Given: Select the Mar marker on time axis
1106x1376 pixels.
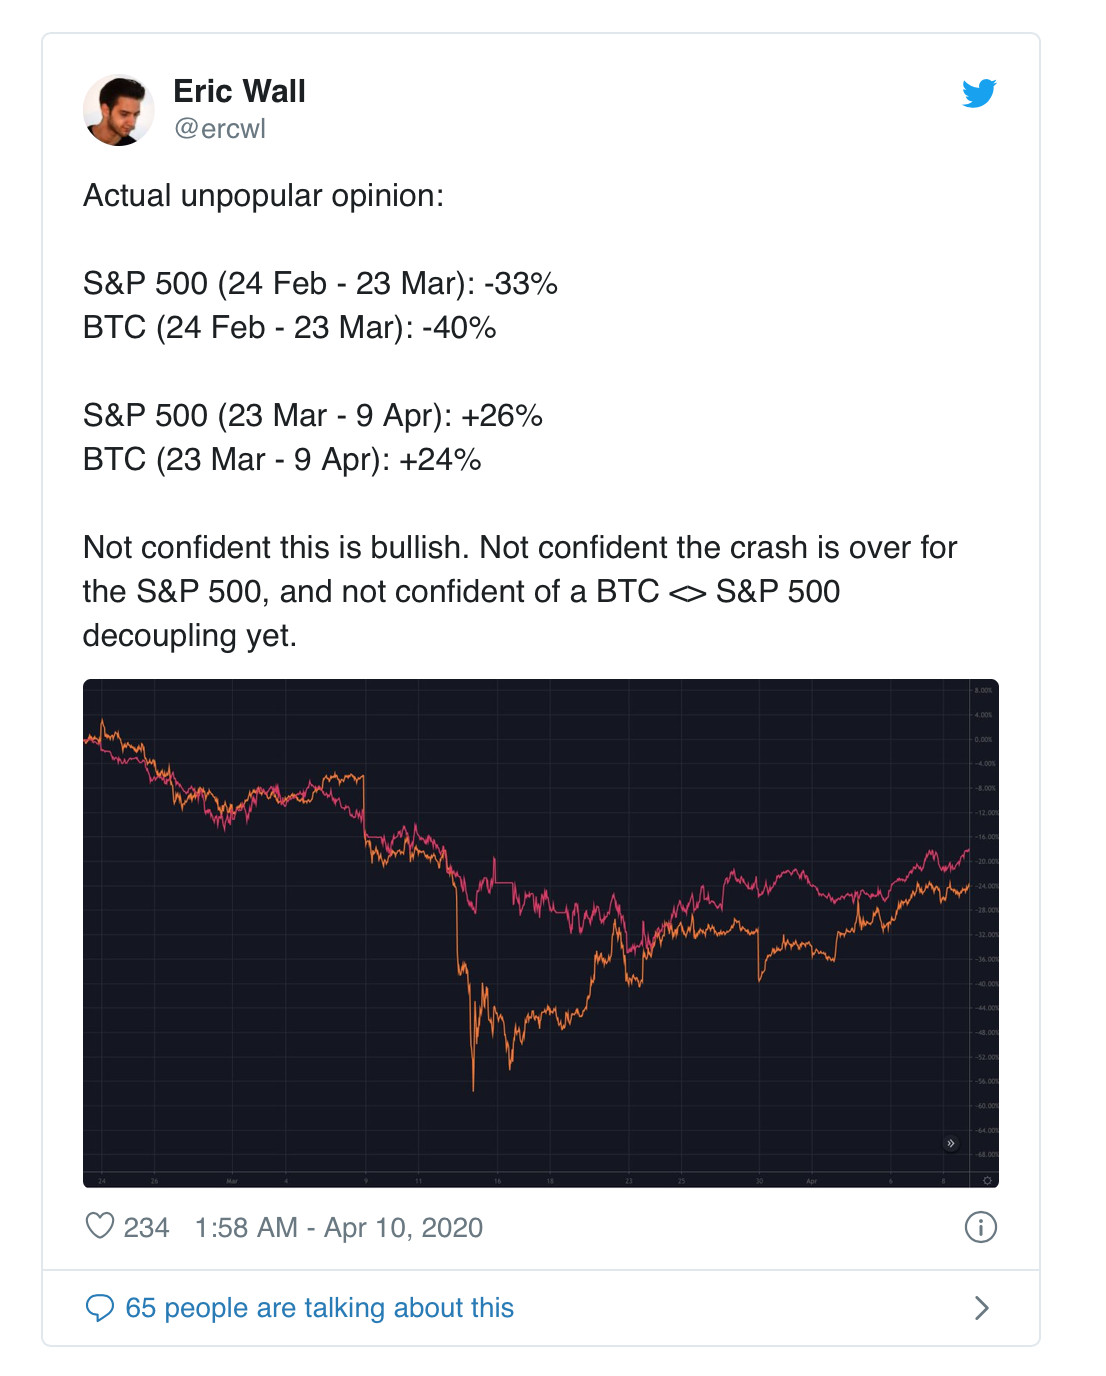Looking at the screenshot, I should (x=232, y=1181).
